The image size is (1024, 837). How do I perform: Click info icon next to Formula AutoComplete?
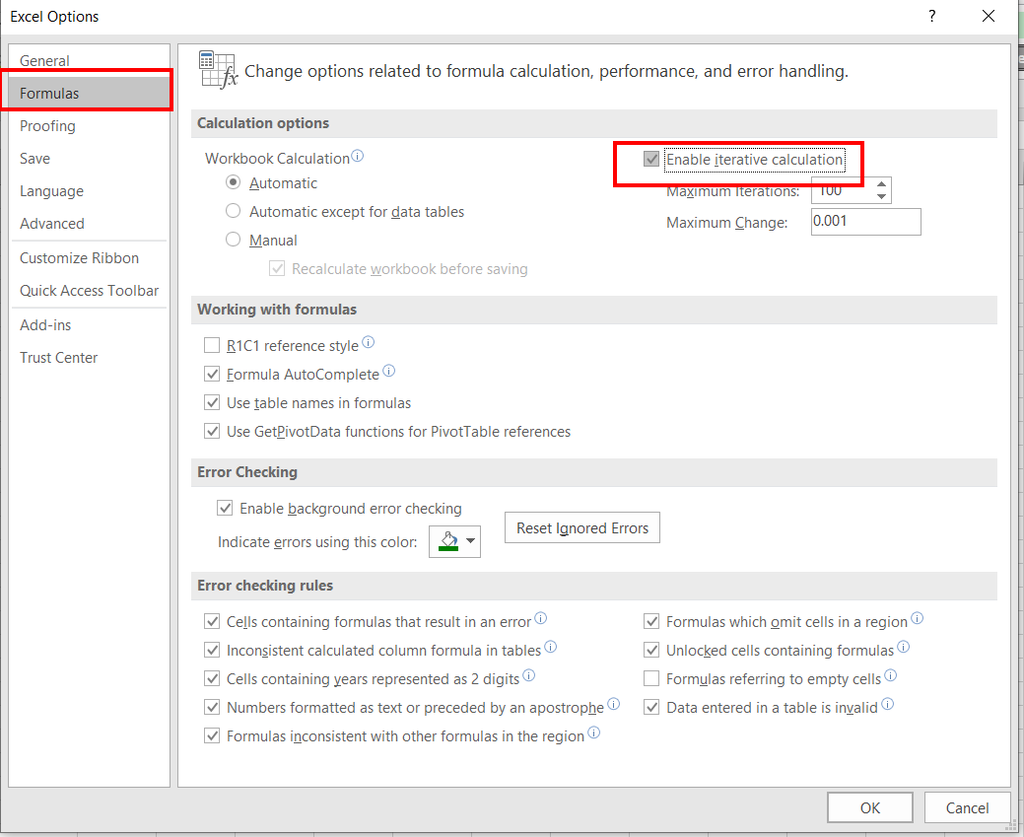[389, 371]
